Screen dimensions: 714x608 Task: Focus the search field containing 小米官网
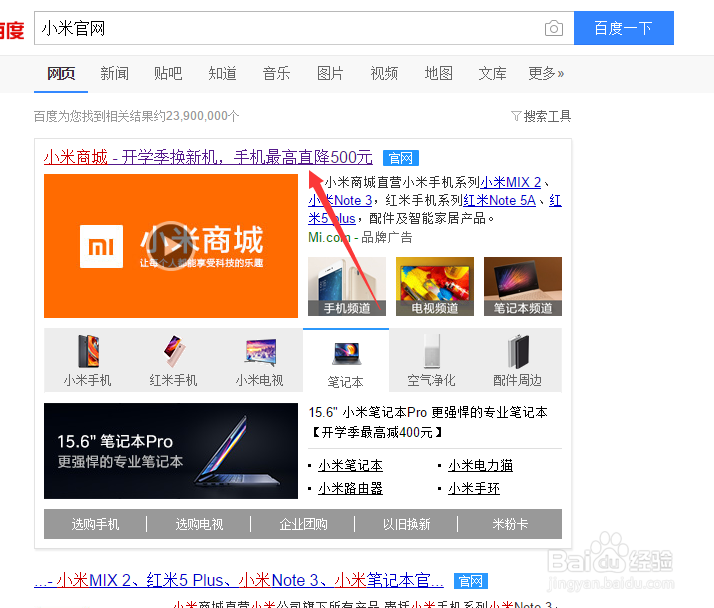(289, 28)
